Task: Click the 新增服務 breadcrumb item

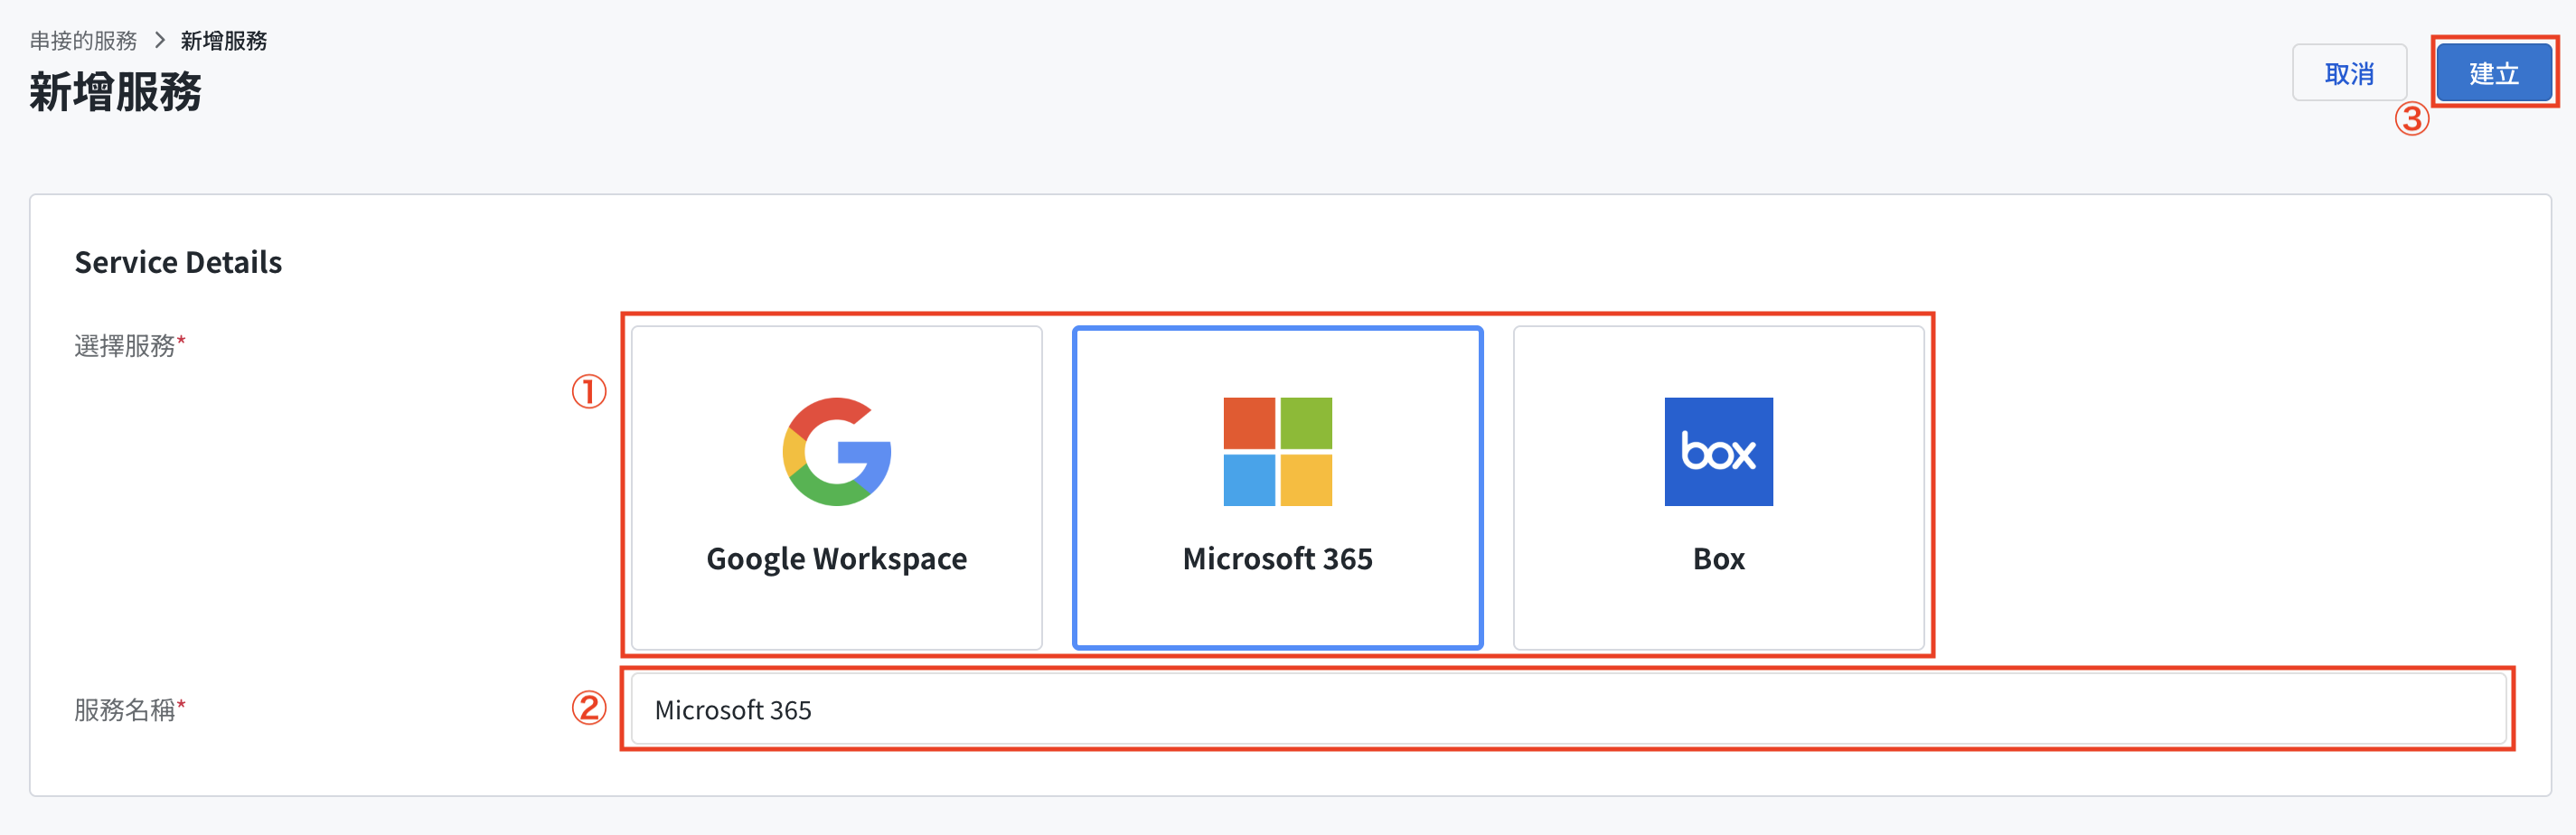Action: 223,41
